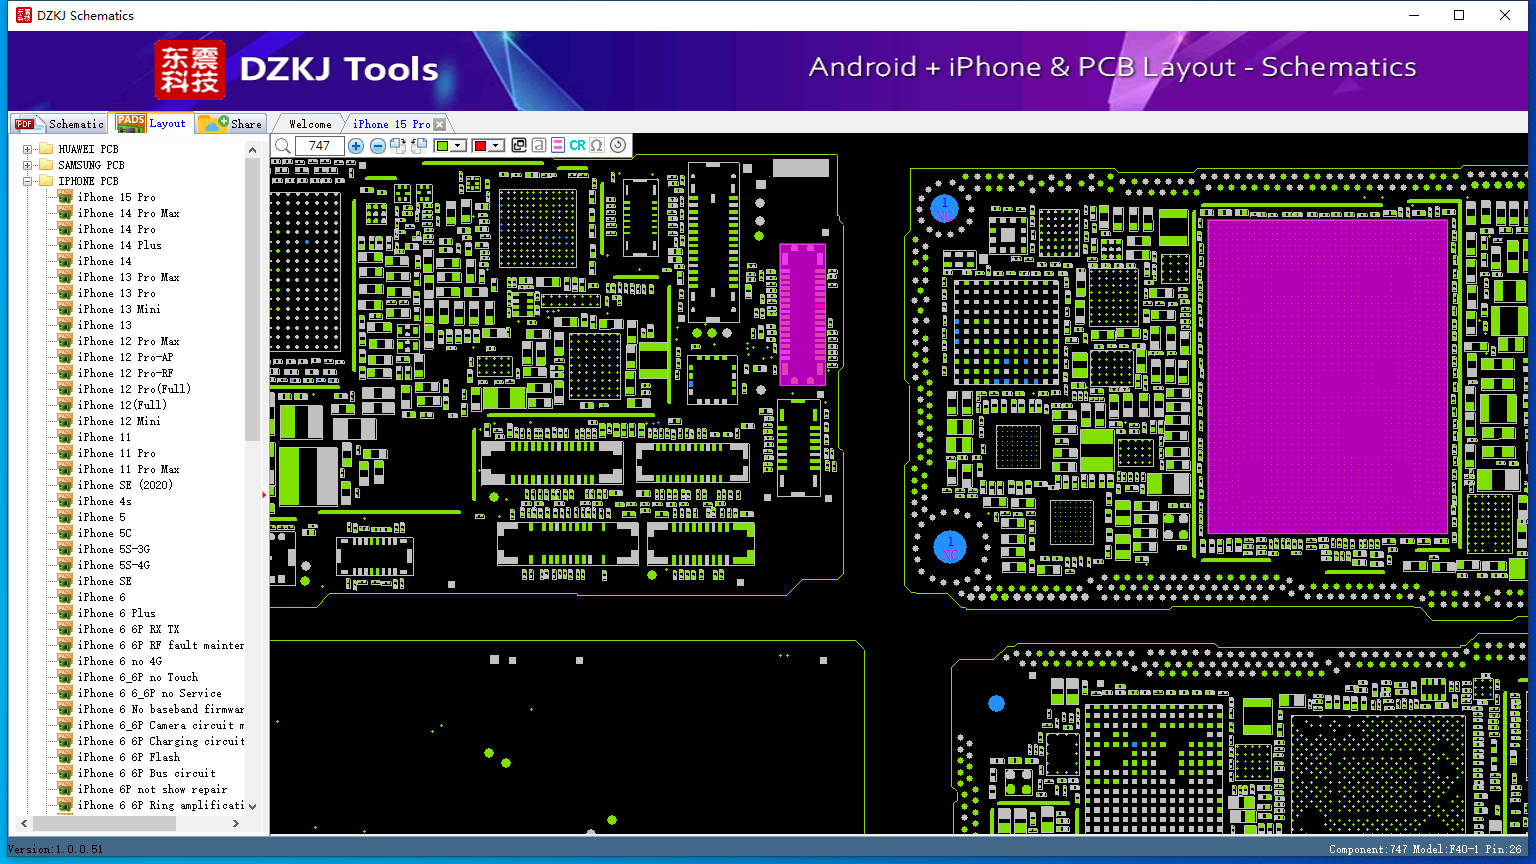Toggle the cyan CR button

(x=577, y=146)
